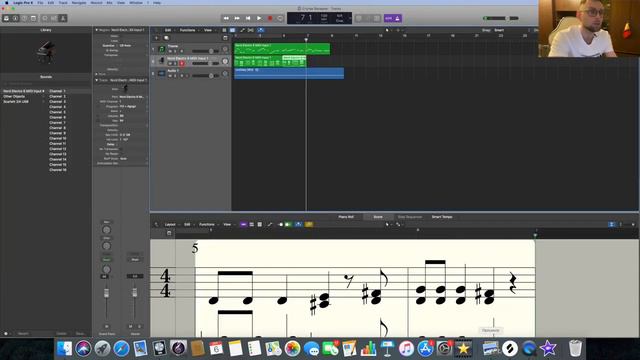Collapse the Track inspector disclosure triangle

[97, 80]
